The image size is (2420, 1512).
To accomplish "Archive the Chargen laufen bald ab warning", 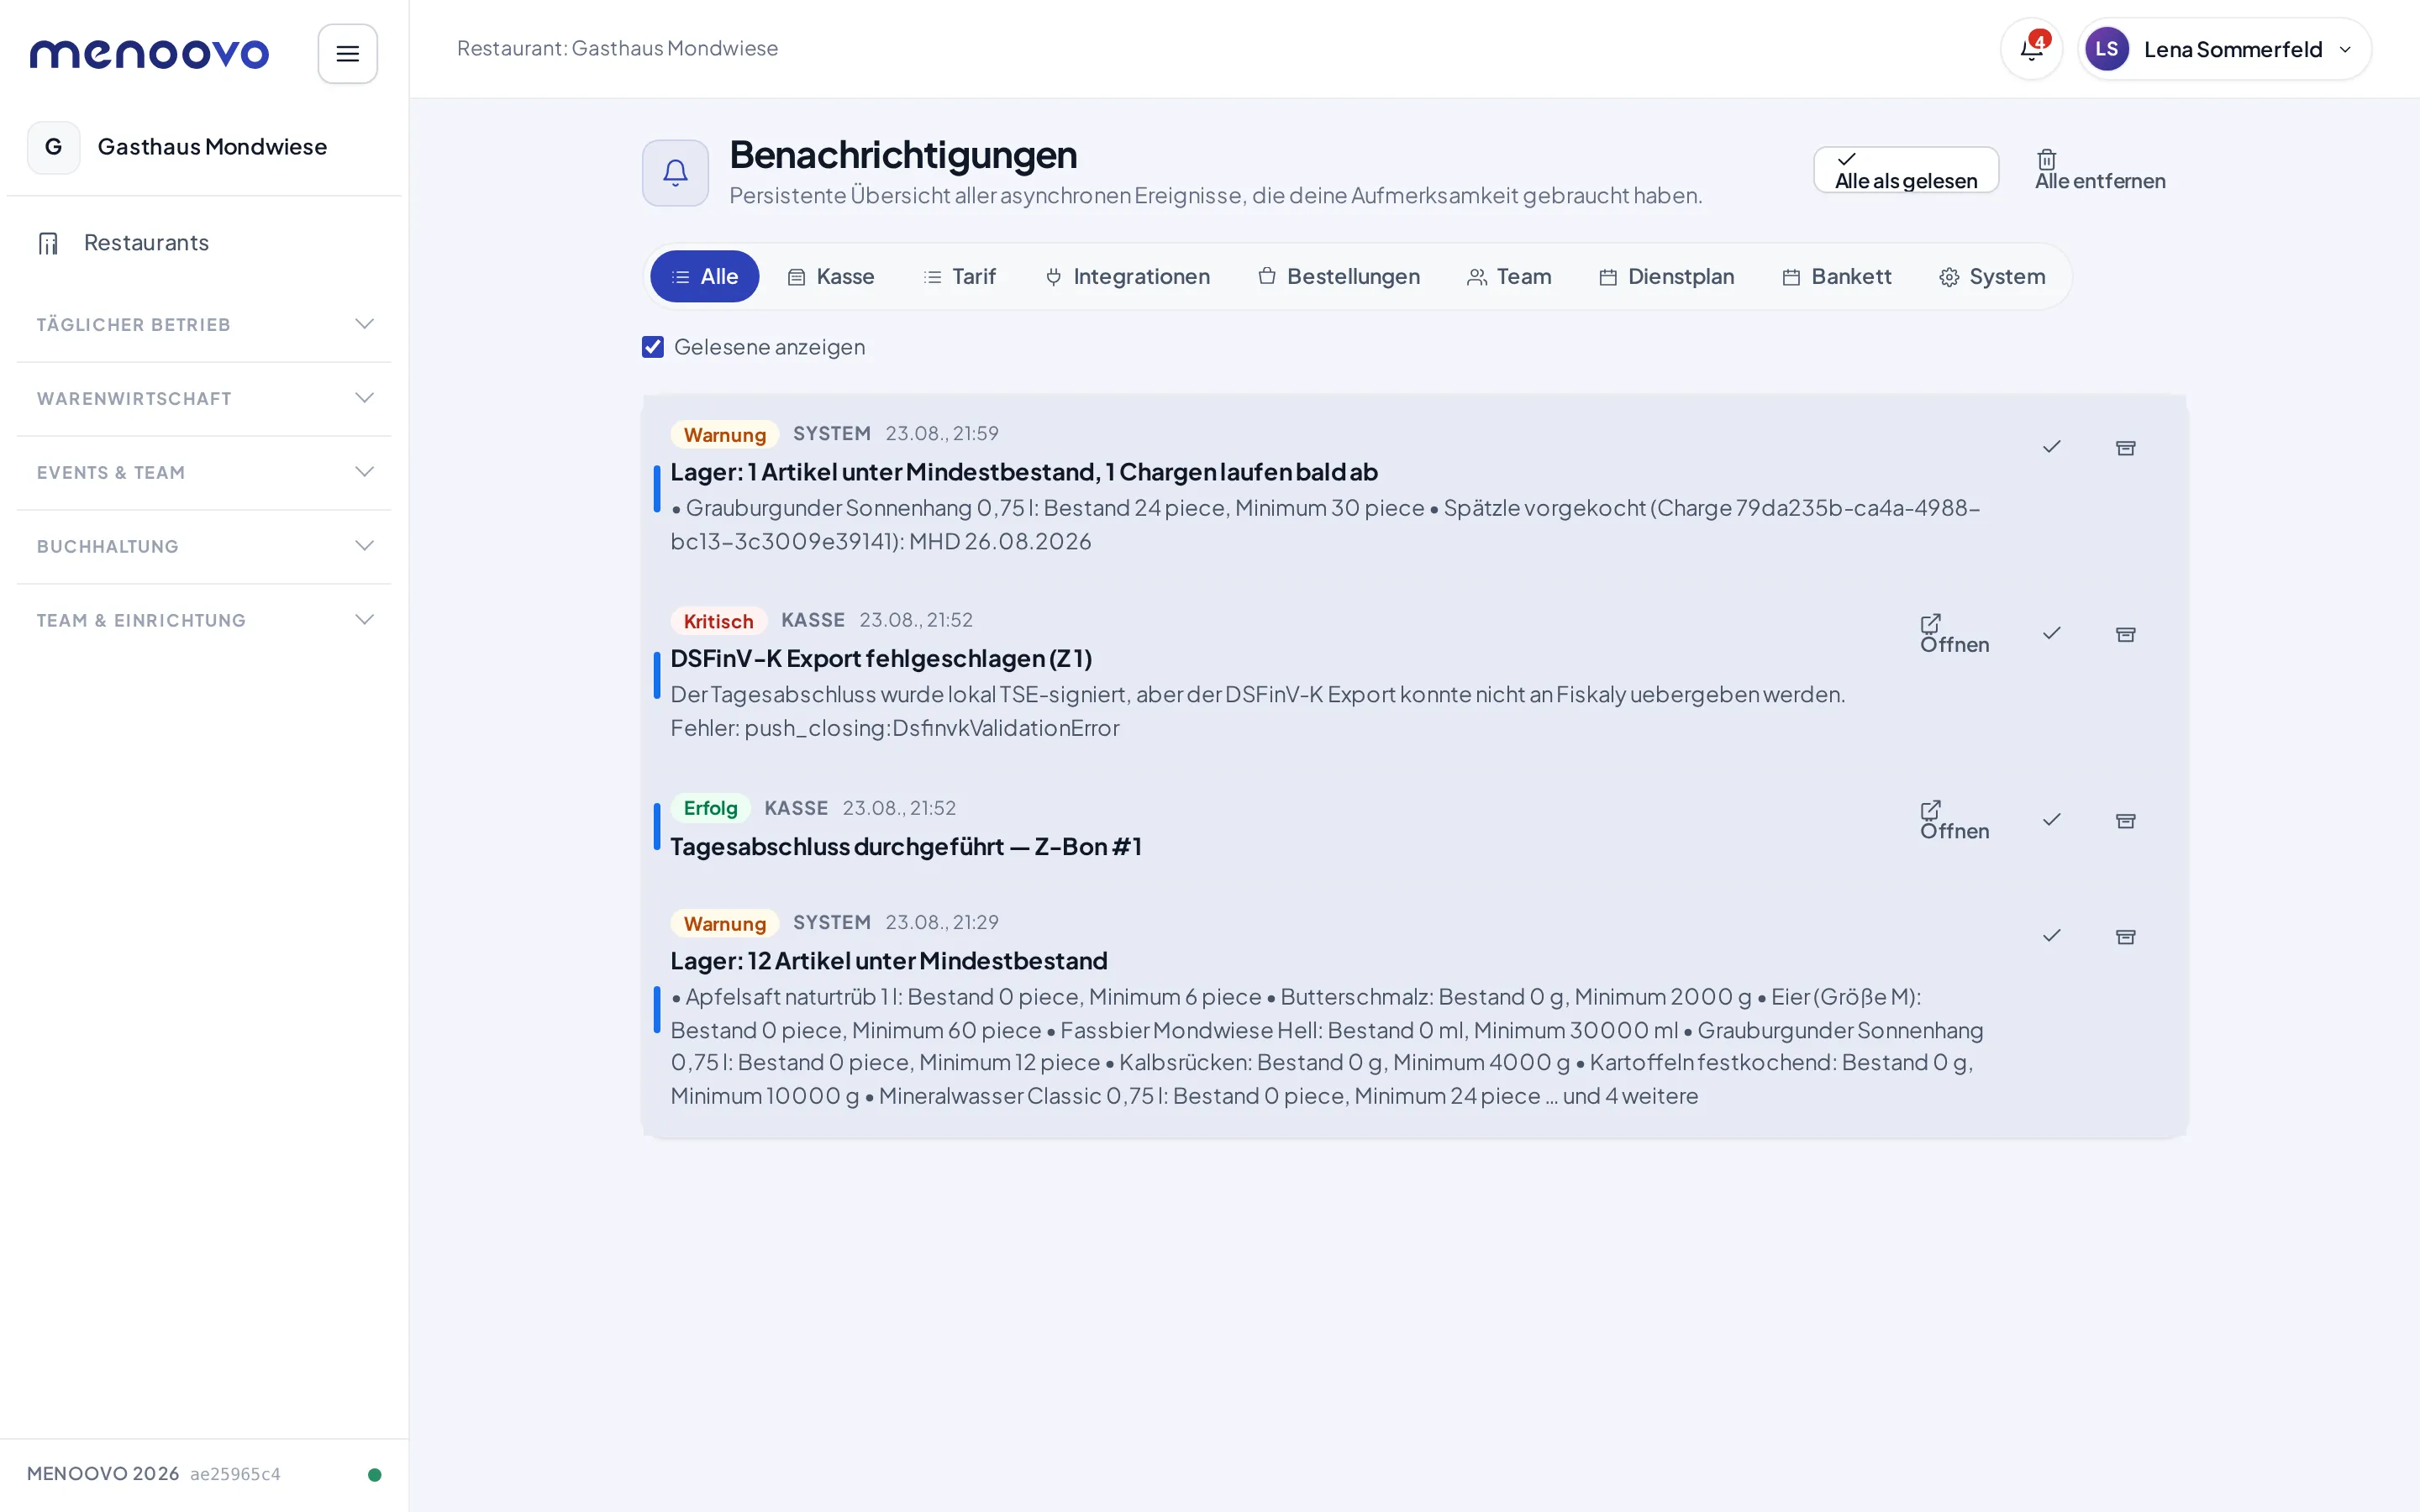I will pyautogui.click(x=2125, y=447).
